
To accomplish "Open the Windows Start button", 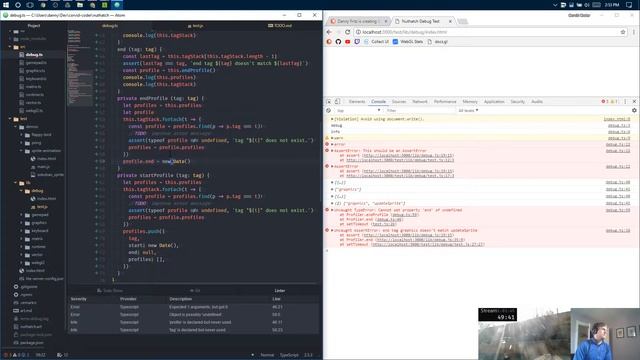I will (x=6, y=4).
